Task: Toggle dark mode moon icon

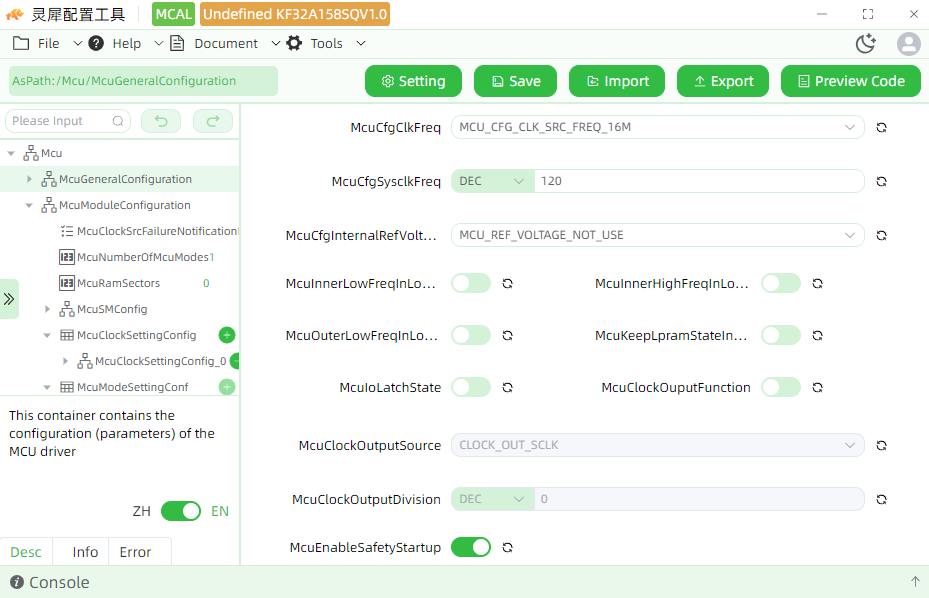Action: (x=866, y=44)
